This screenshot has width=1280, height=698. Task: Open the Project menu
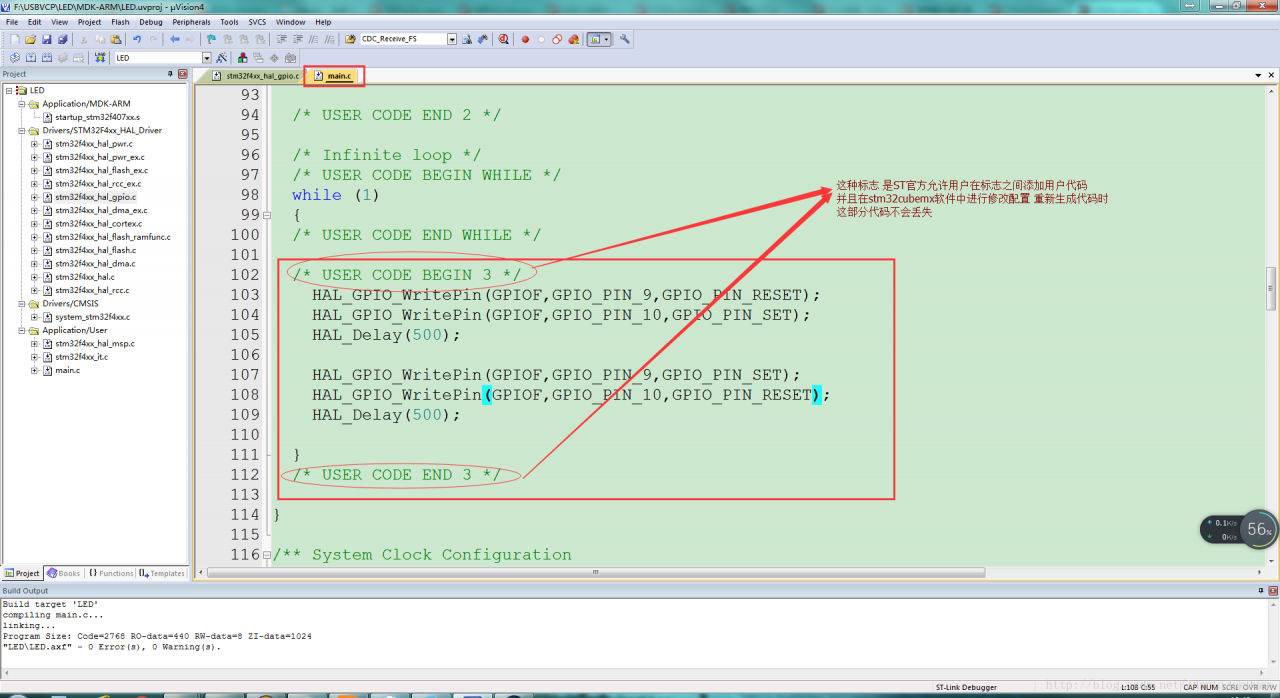coord(89,21)
